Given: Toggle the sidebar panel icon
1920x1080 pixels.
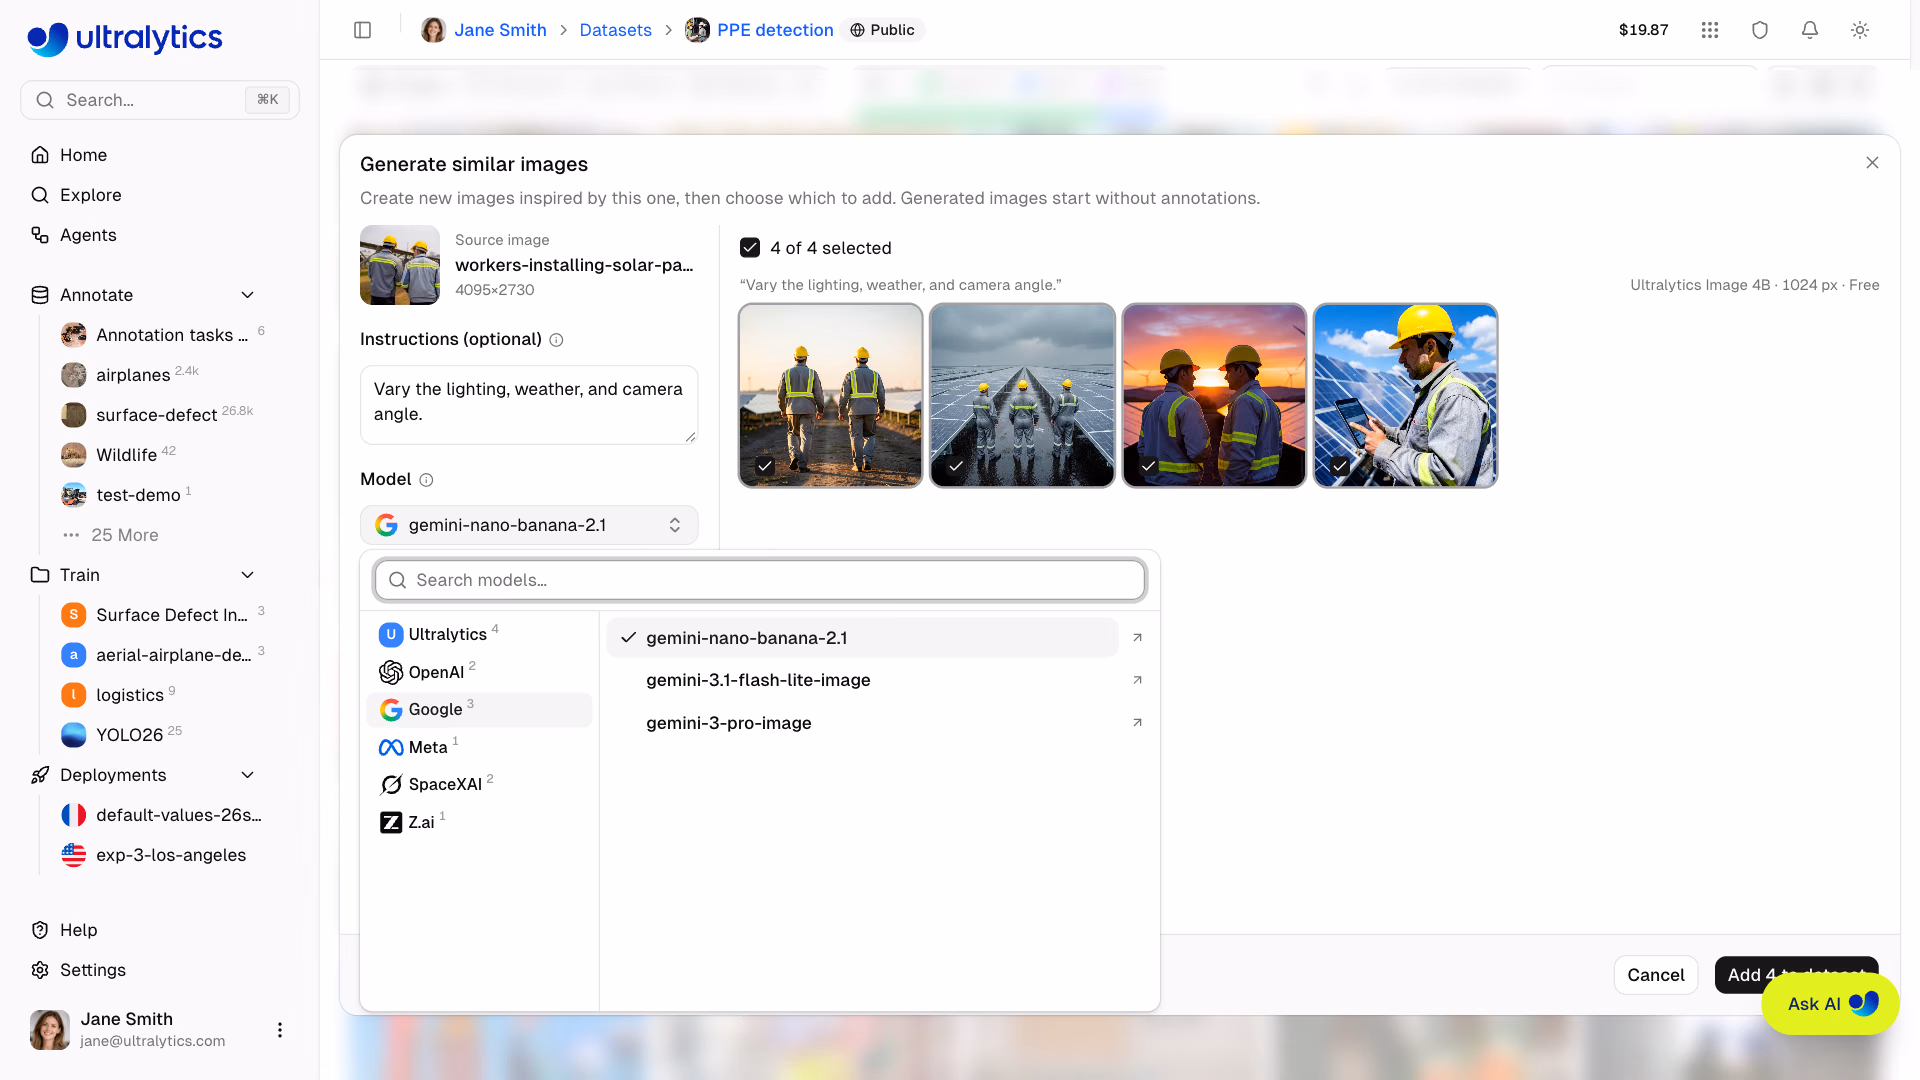Looking at the screenshot, I should pyautogui.click(x=363, y=30).
